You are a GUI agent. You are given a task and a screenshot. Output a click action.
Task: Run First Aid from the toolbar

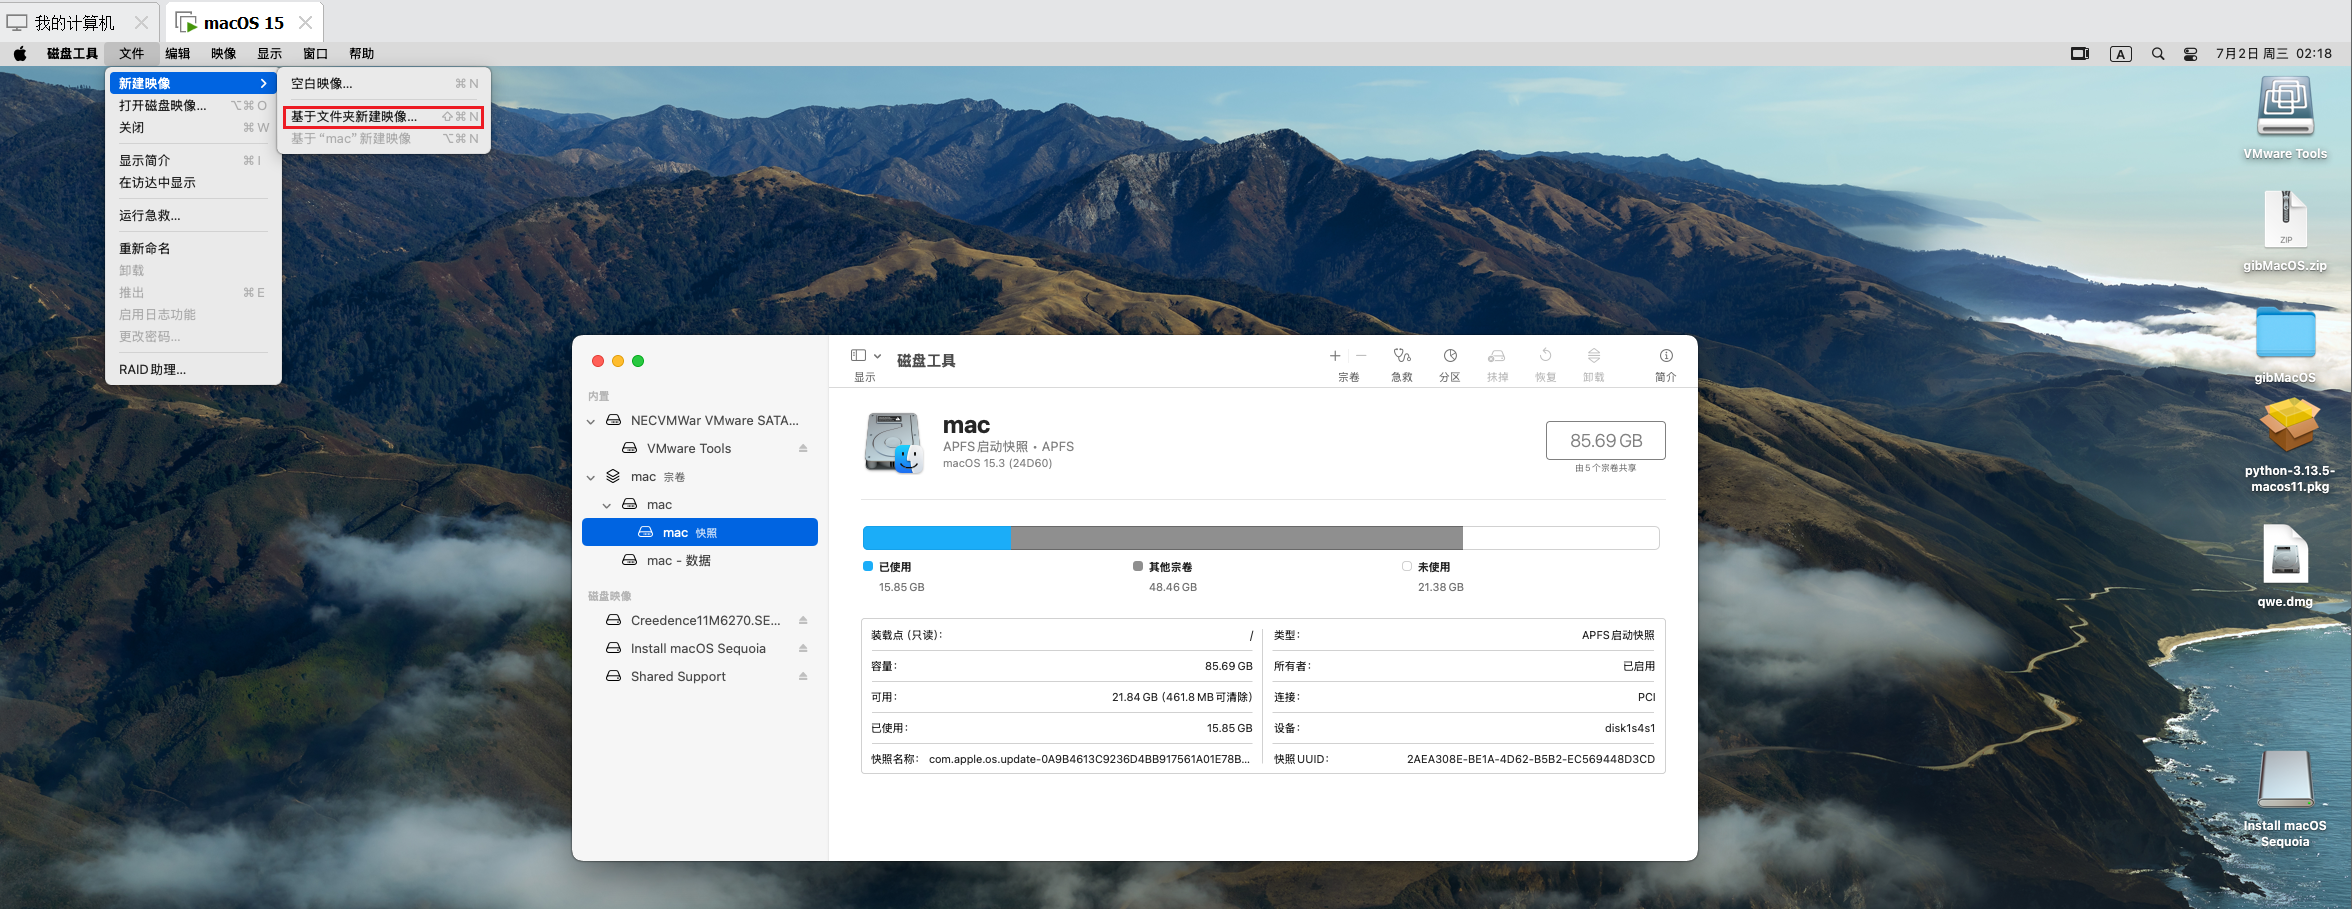pyautogui.click(x=1402, y=364)
